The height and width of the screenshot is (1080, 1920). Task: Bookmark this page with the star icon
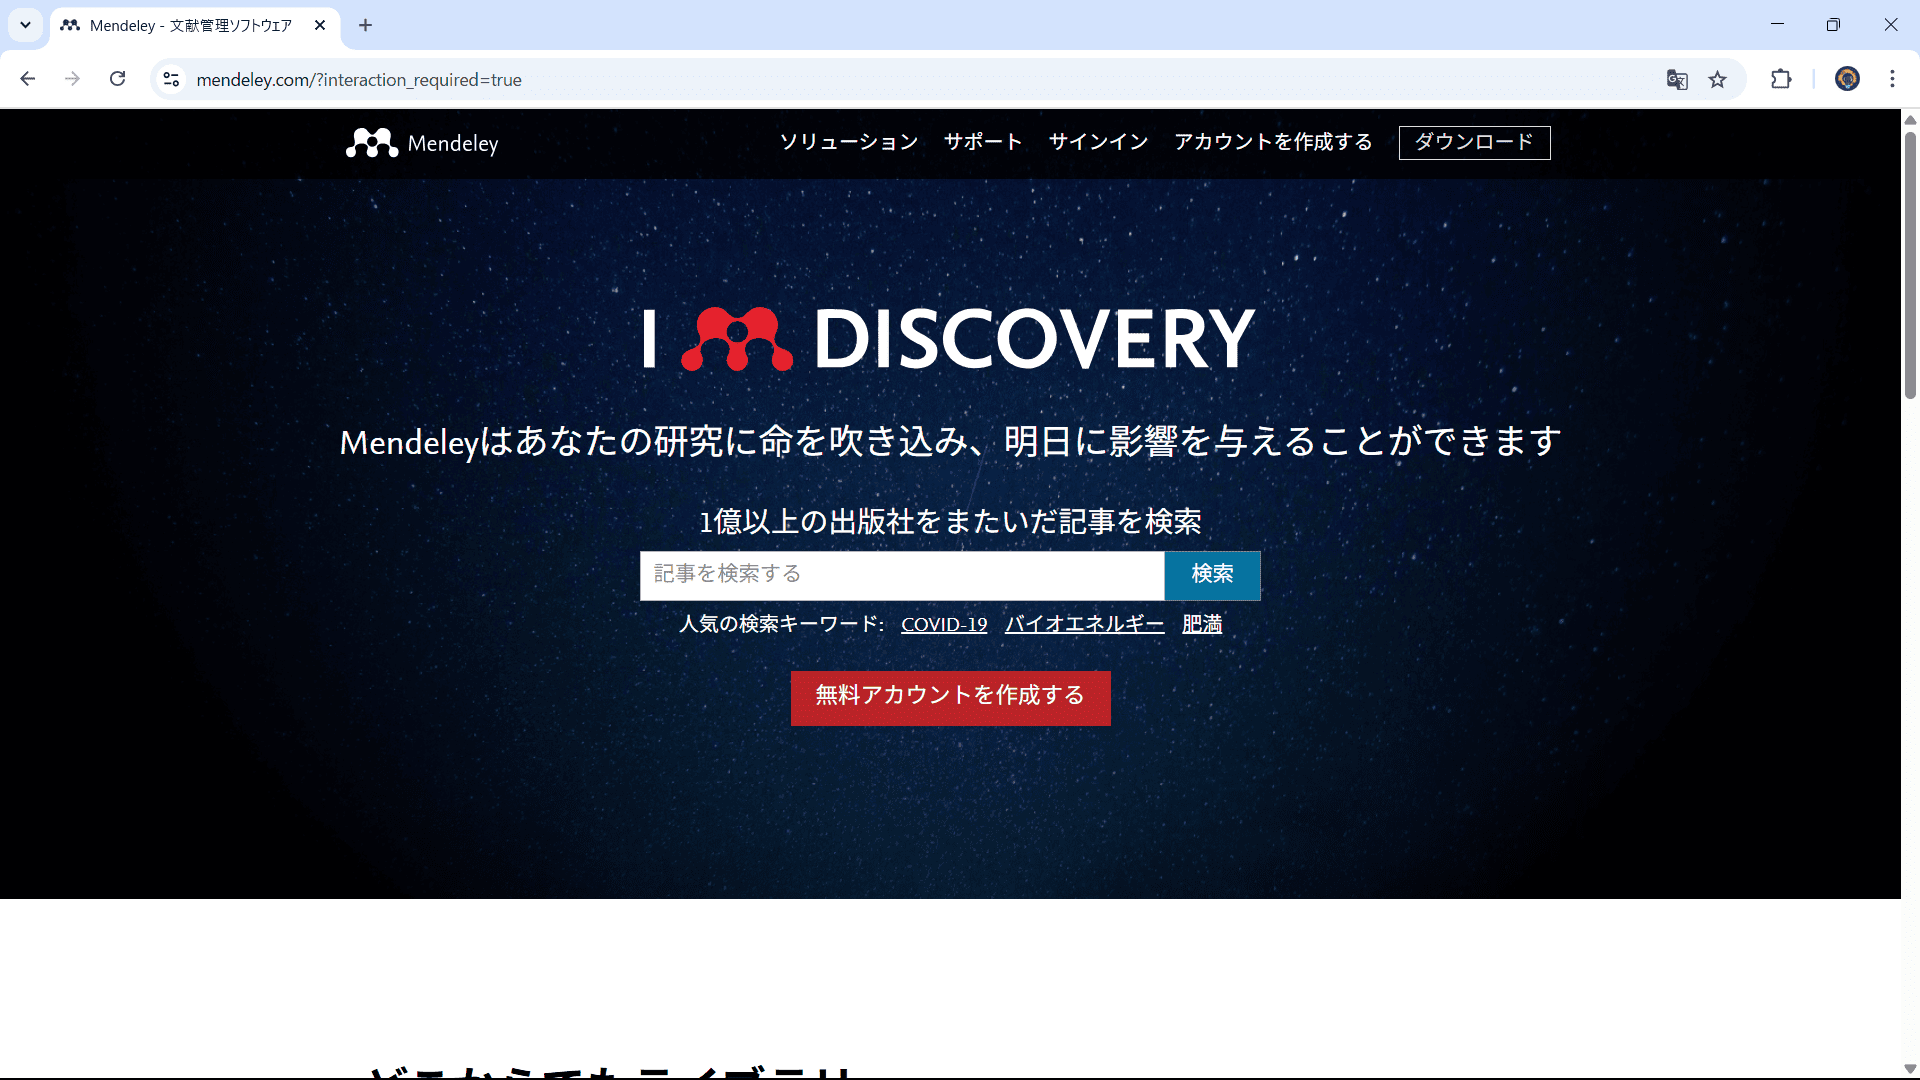1717,79
